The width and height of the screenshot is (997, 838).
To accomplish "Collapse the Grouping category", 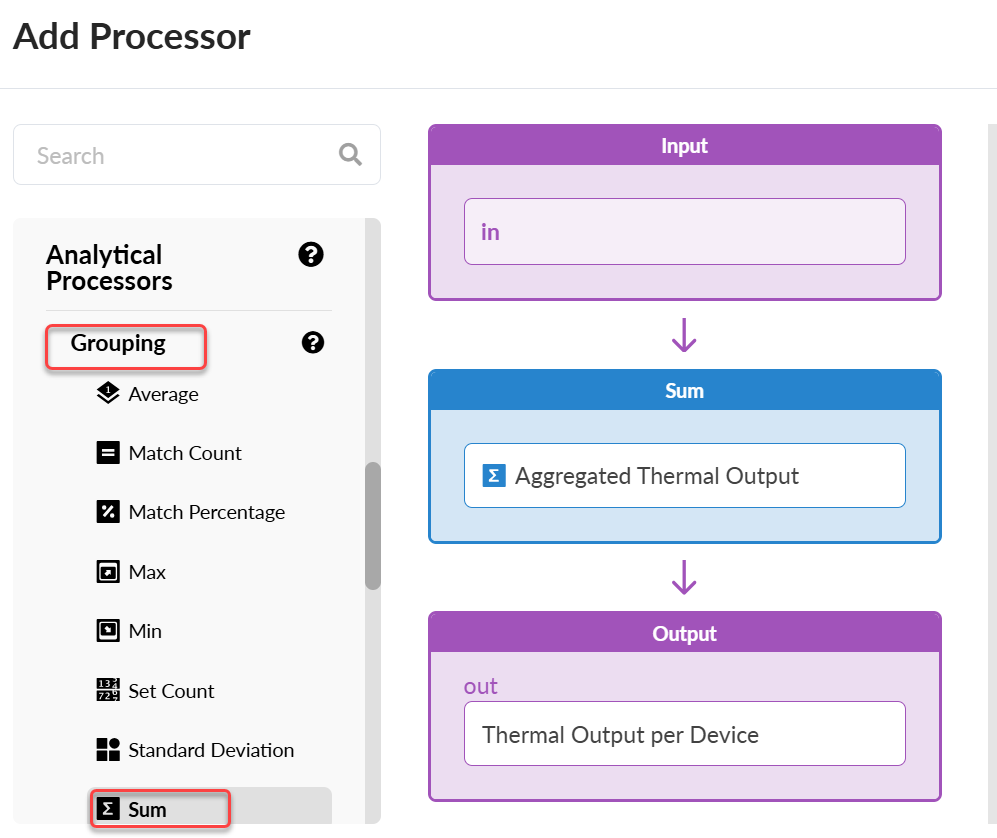I will 118,344.
